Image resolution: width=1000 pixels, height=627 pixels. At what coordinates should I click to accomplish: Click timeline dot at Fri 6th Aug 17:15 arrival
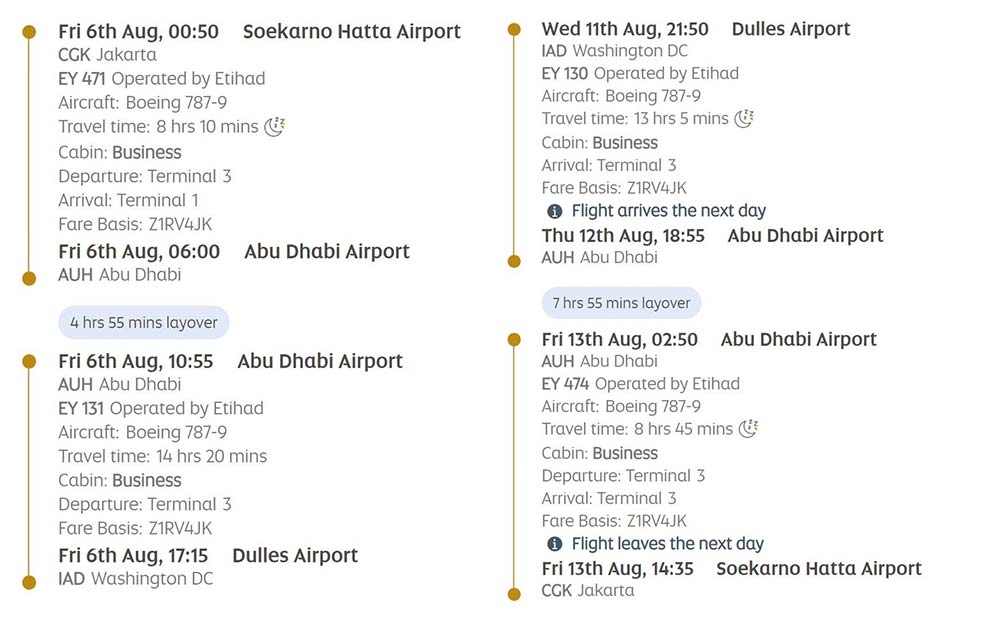tap(30, 581)
